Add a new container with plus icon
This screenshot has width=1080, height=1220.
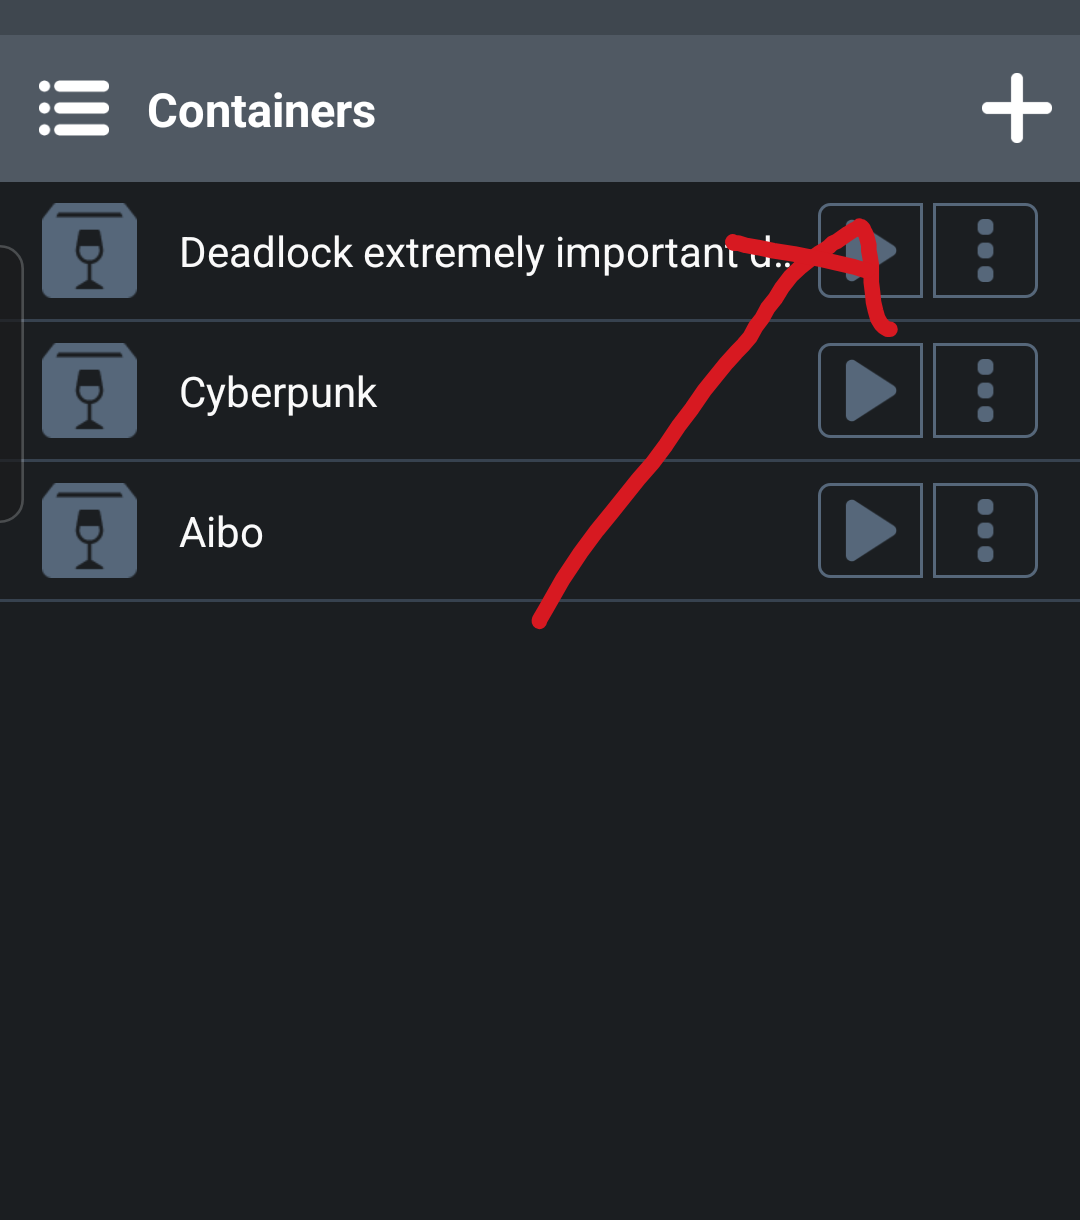(1016, 108)
